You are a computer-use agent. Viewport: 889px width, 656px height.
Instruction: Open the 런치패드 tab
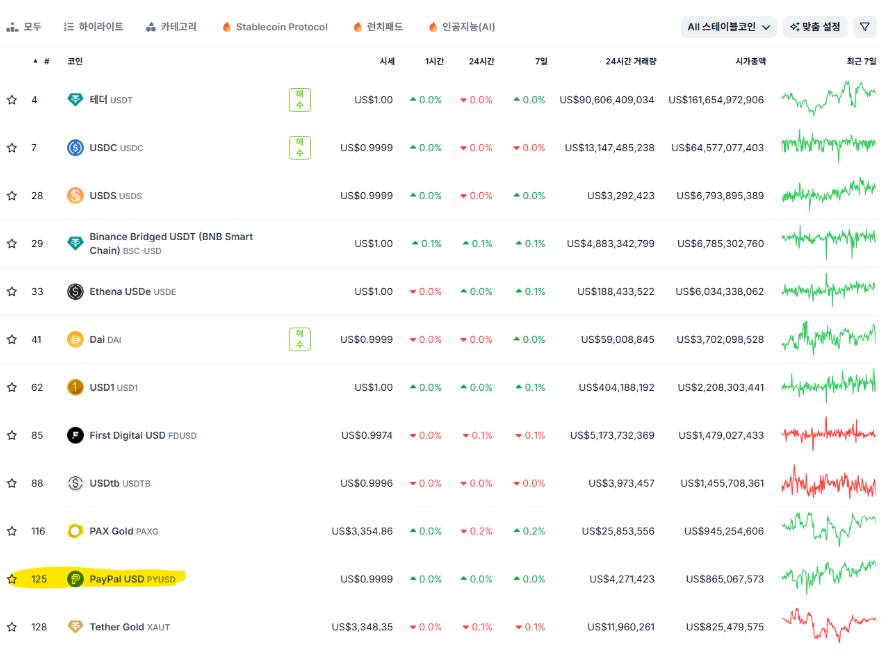coord(378,27)
